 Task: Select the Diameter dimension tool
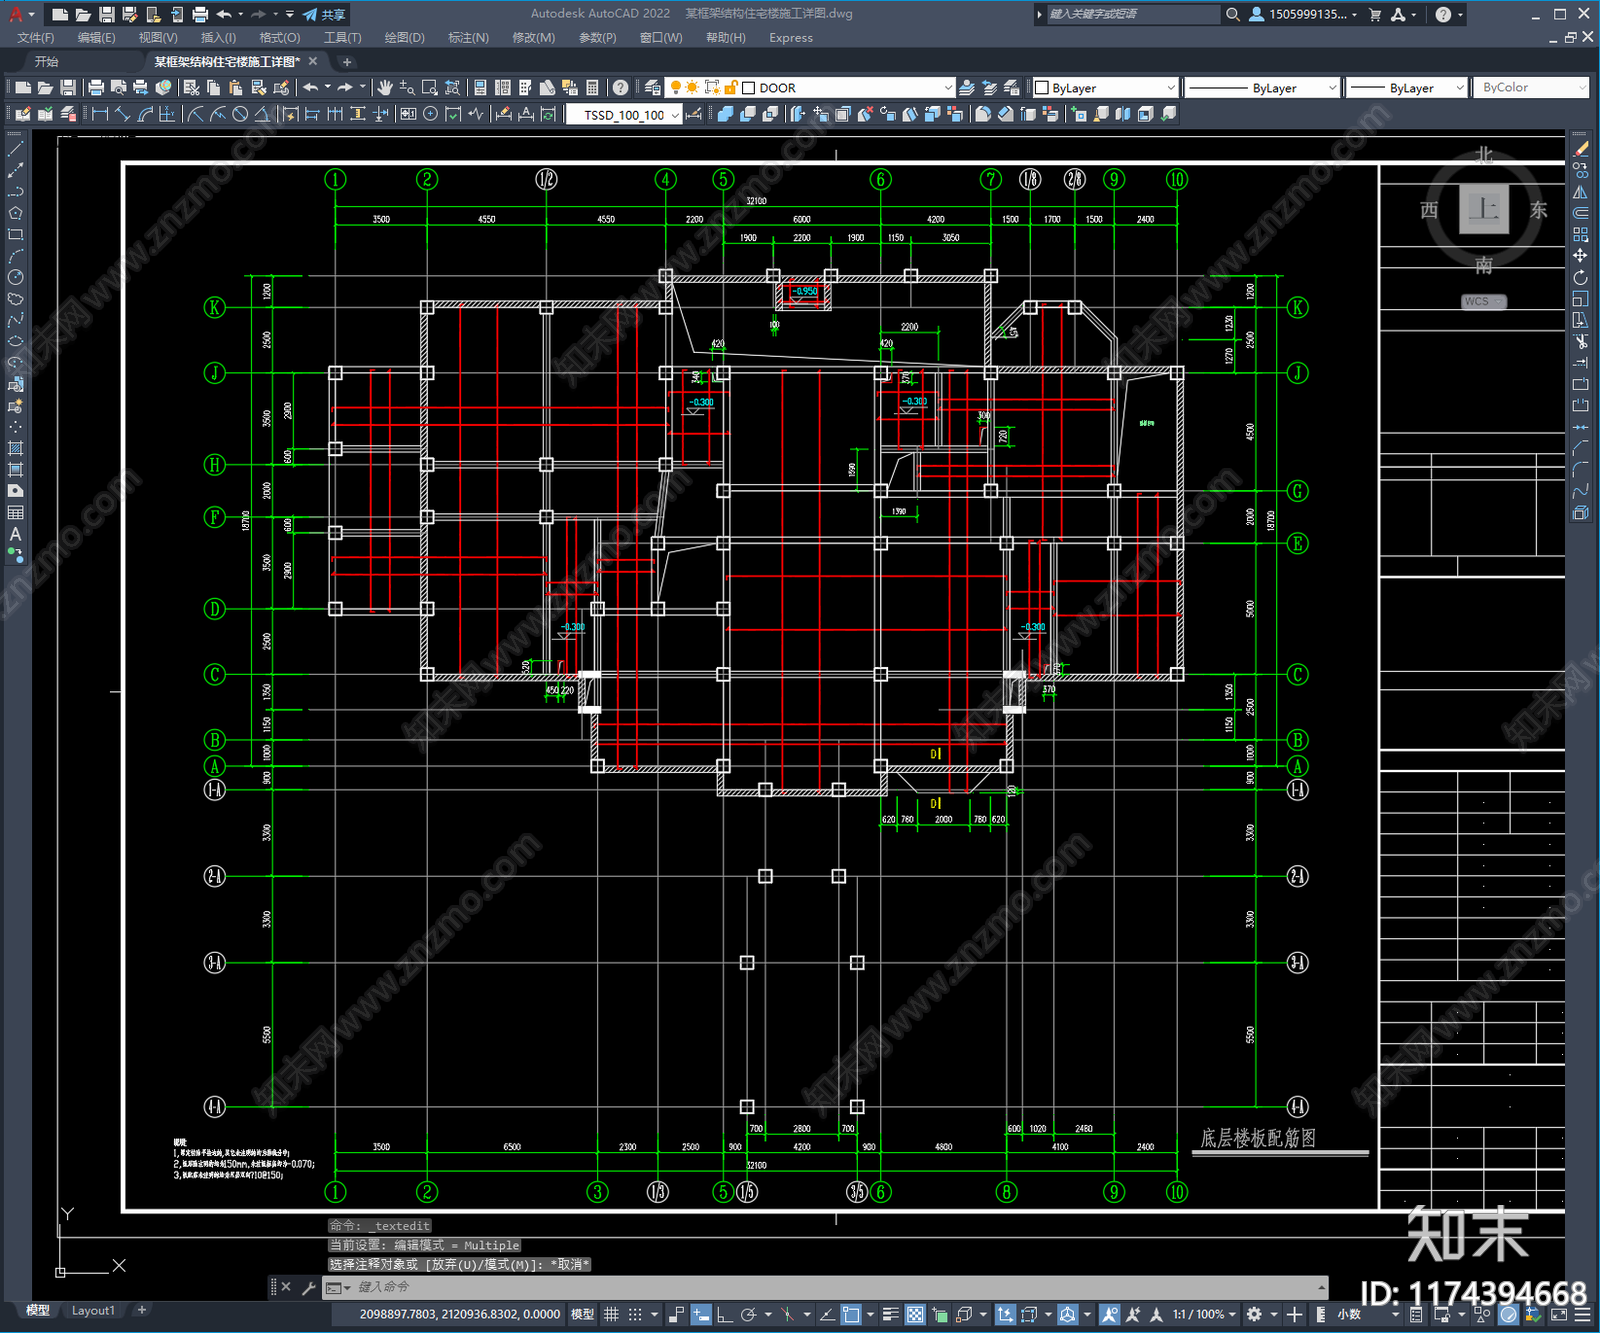tap(240, 114)
